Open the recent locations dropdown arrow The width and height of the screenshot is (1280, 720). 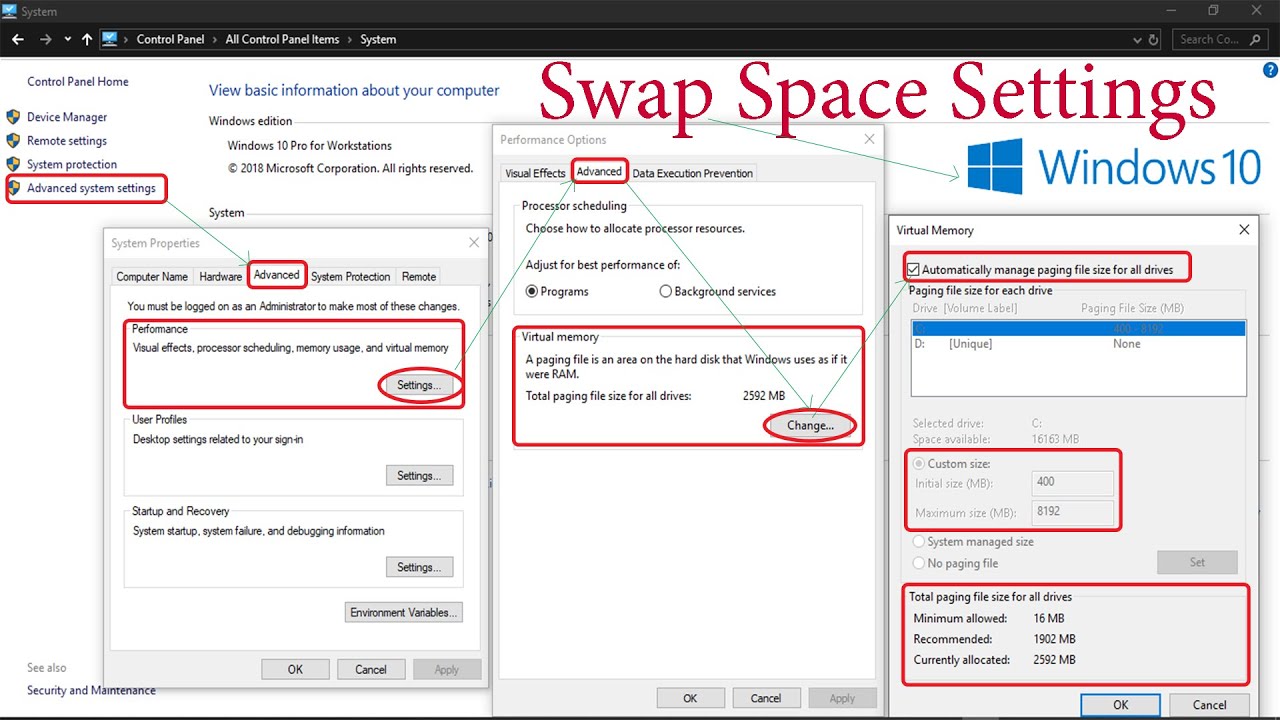pos(68,39)
